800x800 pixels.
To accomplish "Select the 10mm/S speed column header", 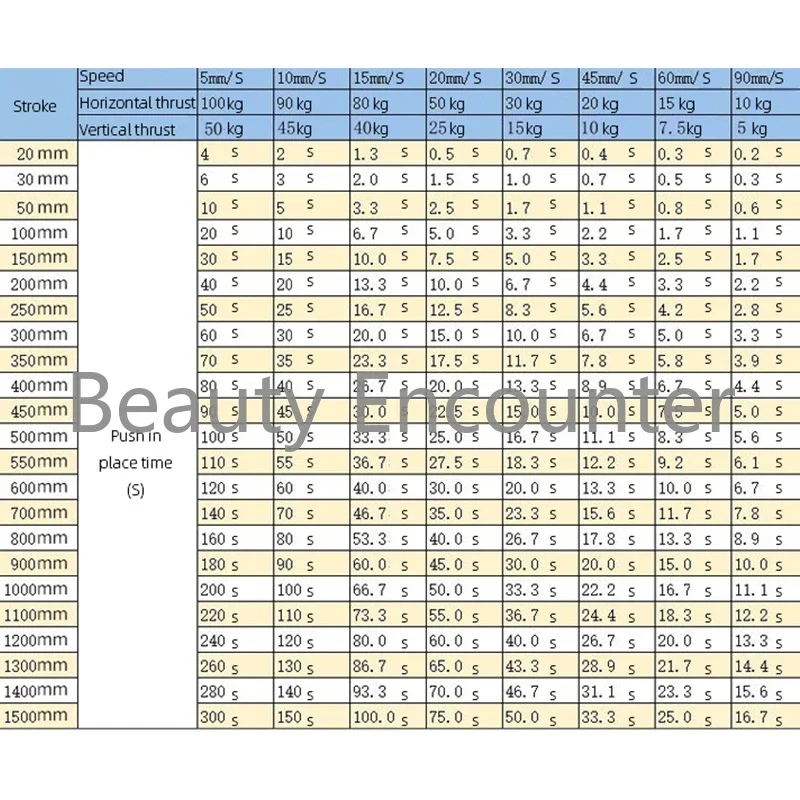I will [x=311, y=78].
